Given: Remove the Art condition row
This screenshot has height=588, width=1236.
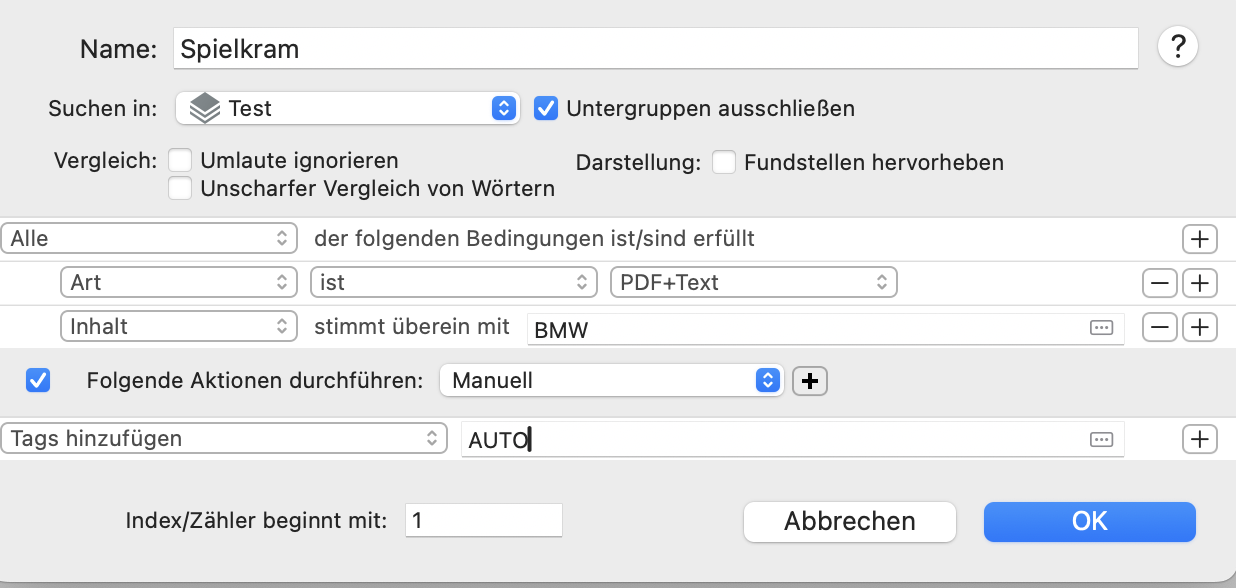Looking at the screenshot, I should [x=1159, y=283].
